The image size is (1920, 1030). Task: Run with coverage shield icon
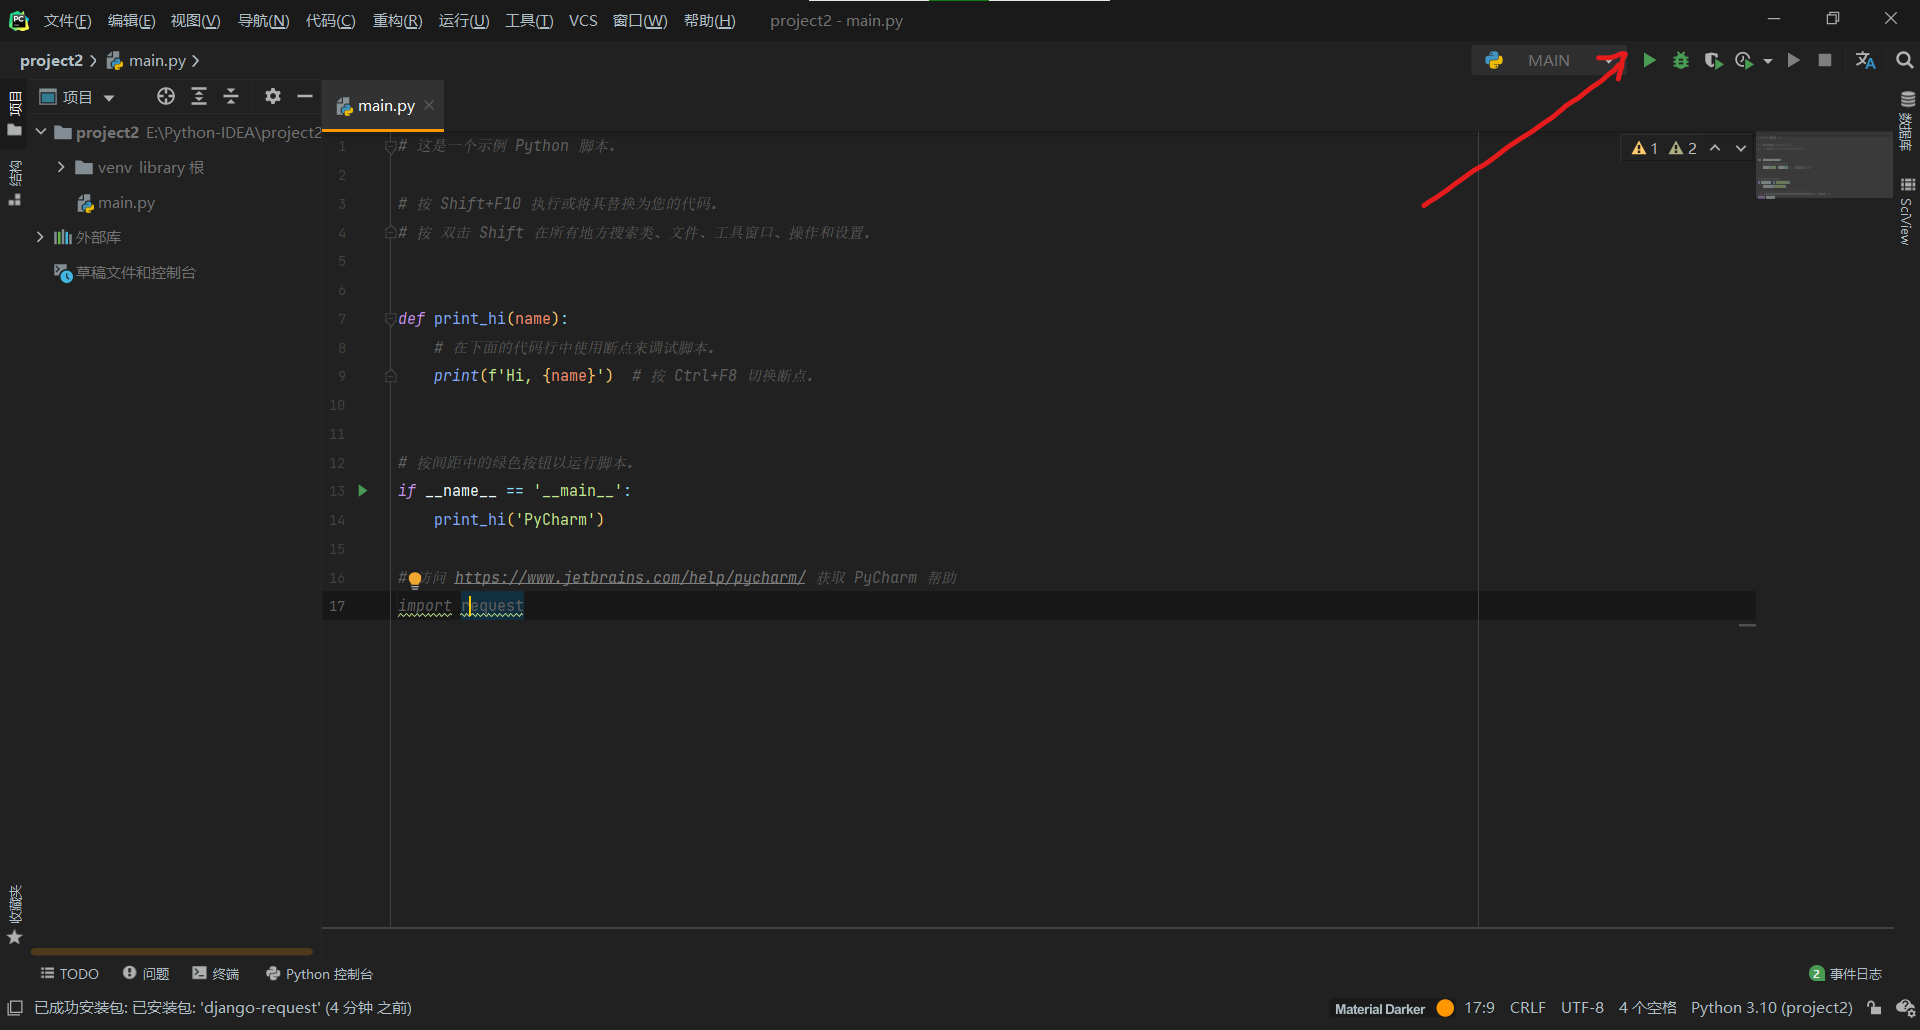coord(1713,61)
